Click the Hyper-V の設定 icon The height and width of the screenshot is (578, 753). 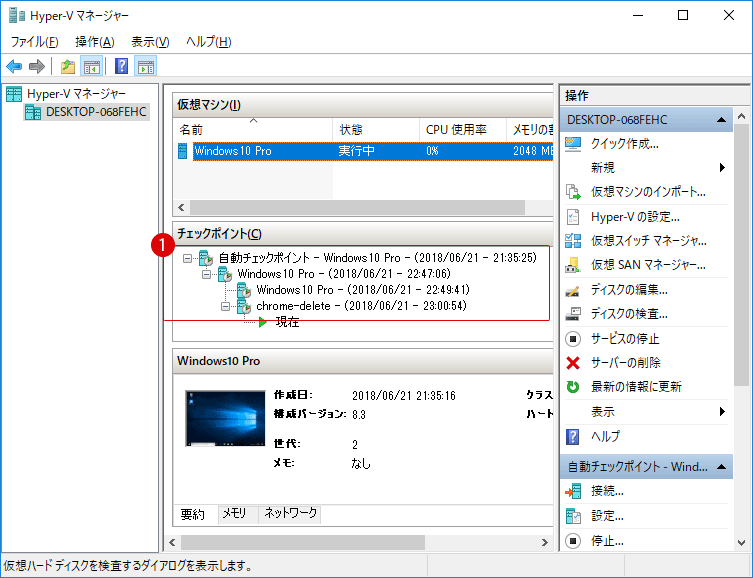[573, 217]
